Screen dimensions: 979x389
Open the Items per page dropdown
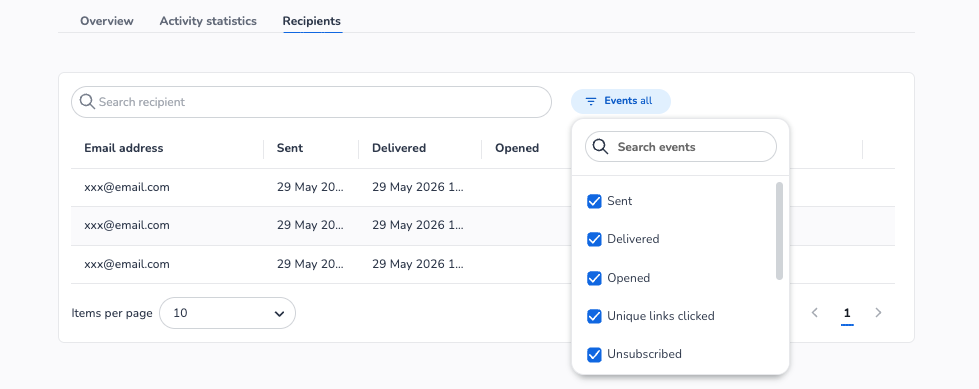point(227,313)
